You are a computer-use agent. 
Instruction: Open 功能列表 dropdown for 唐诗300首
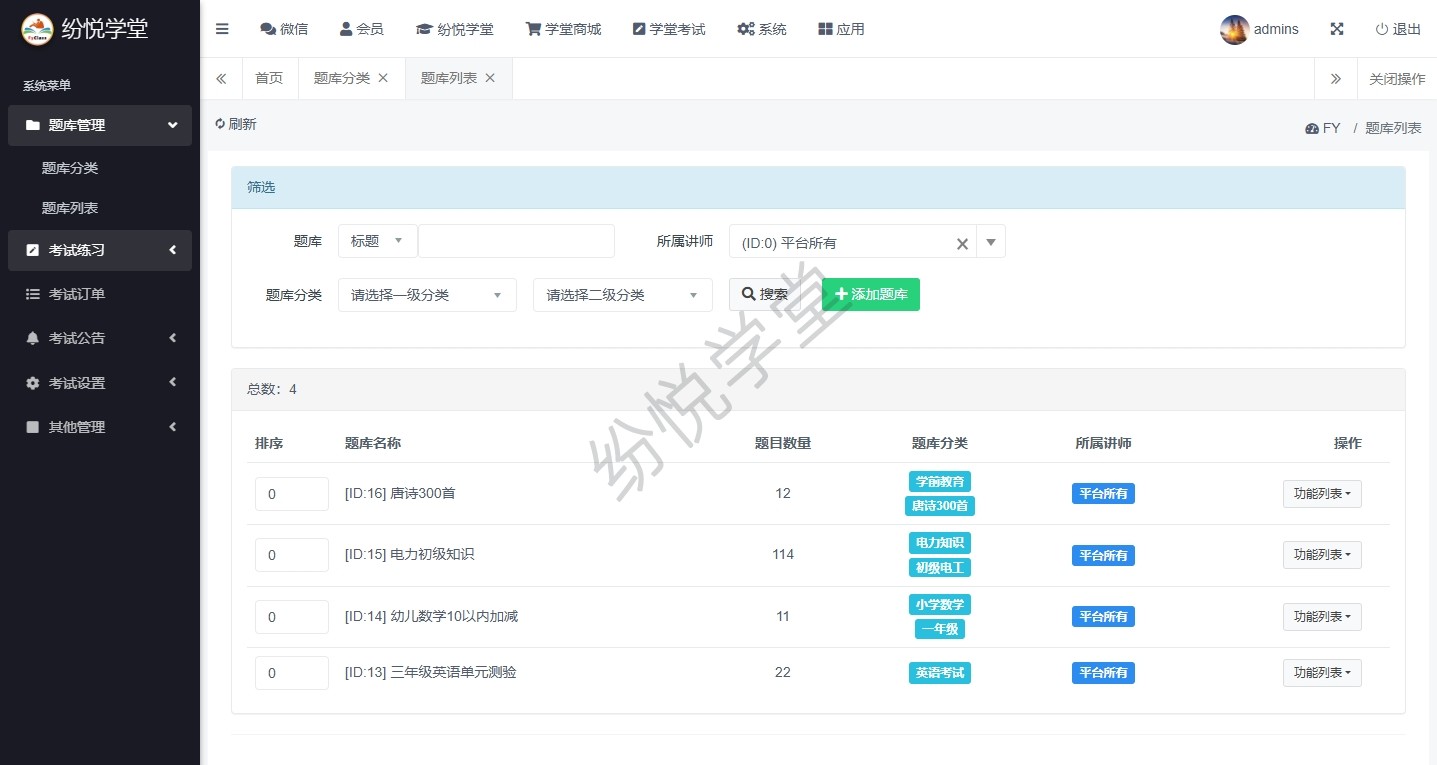1321,494
